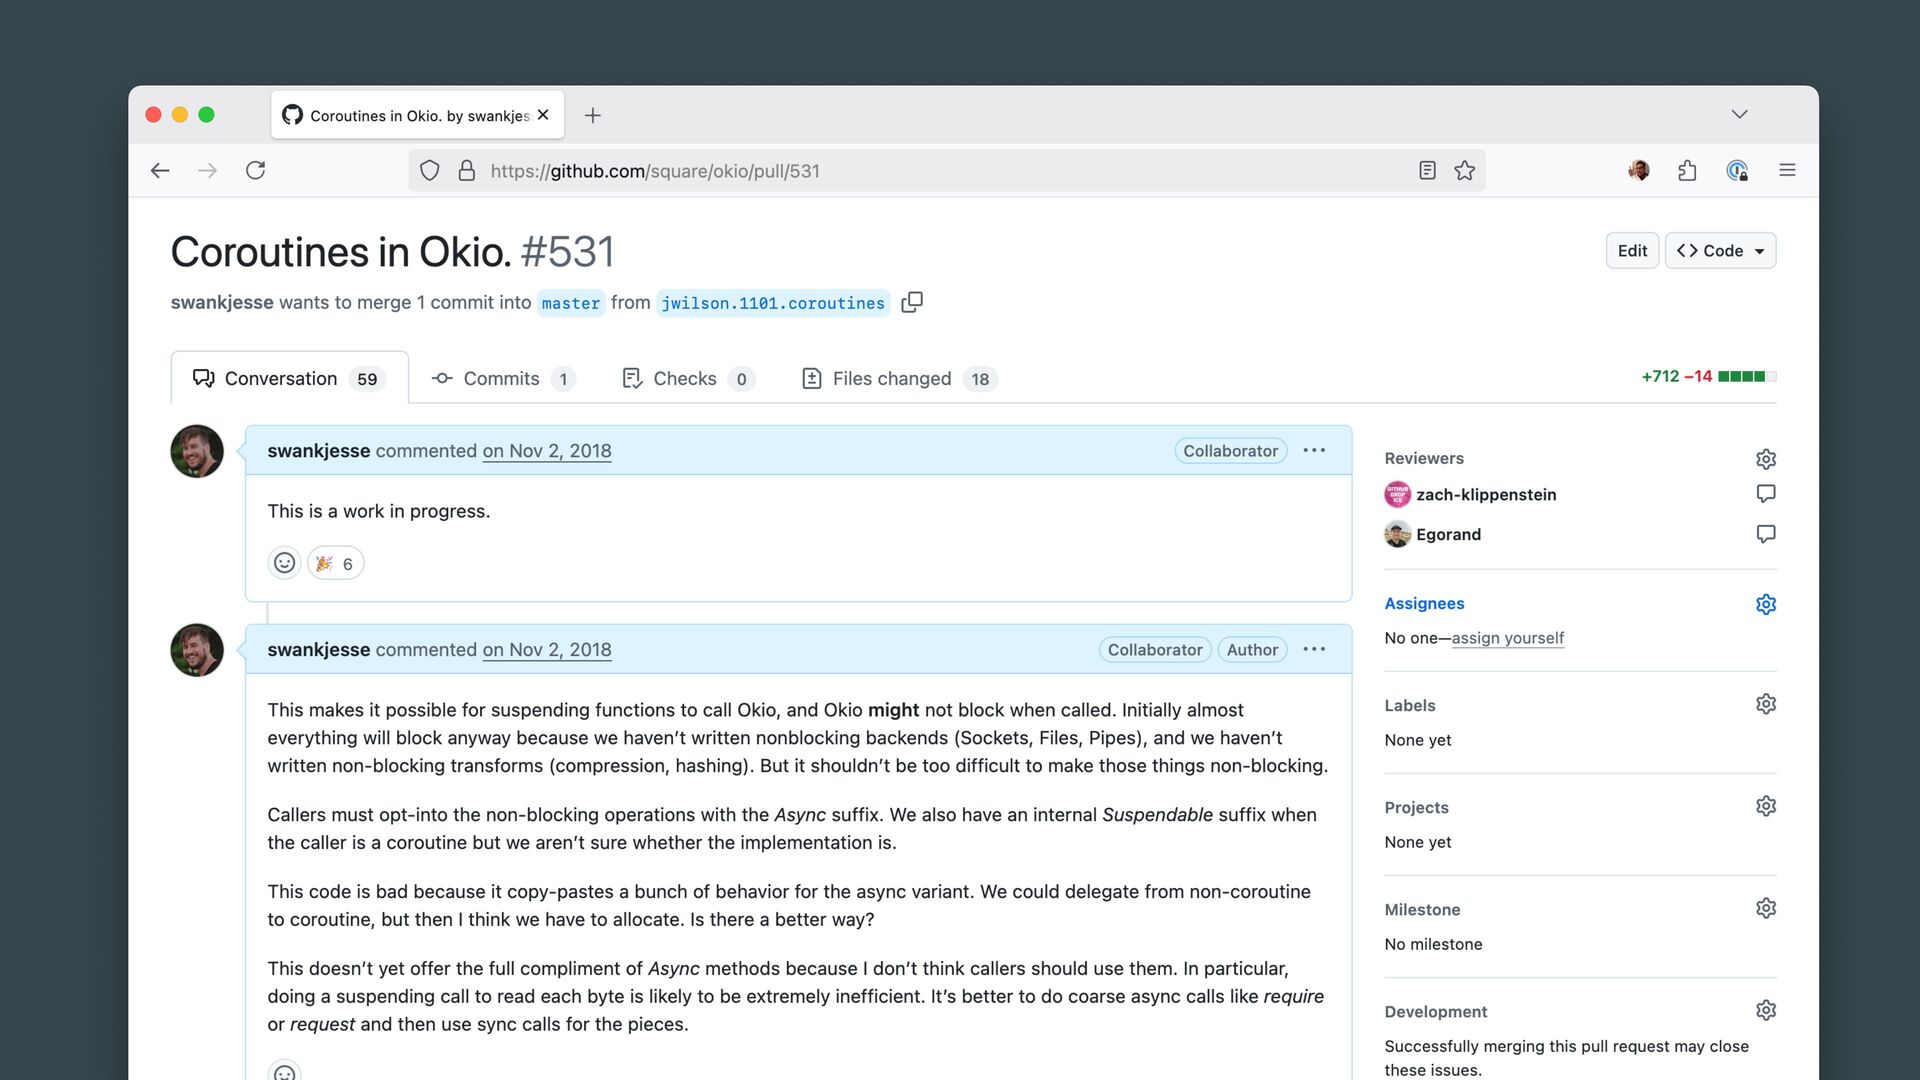Click the Labels heading
This screenshot has height=1080, width=1920.
pos(1410,705)
